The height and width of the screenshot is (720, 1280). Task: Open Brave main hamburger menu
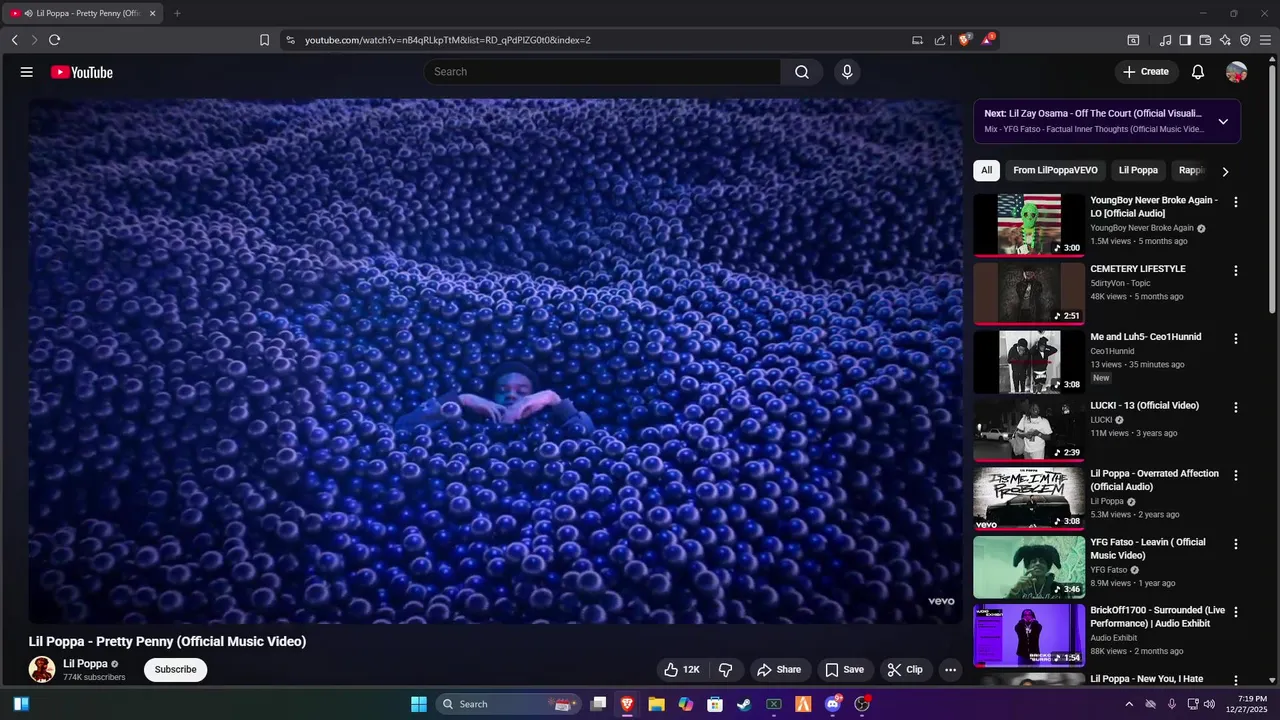tap(1265, 40)
